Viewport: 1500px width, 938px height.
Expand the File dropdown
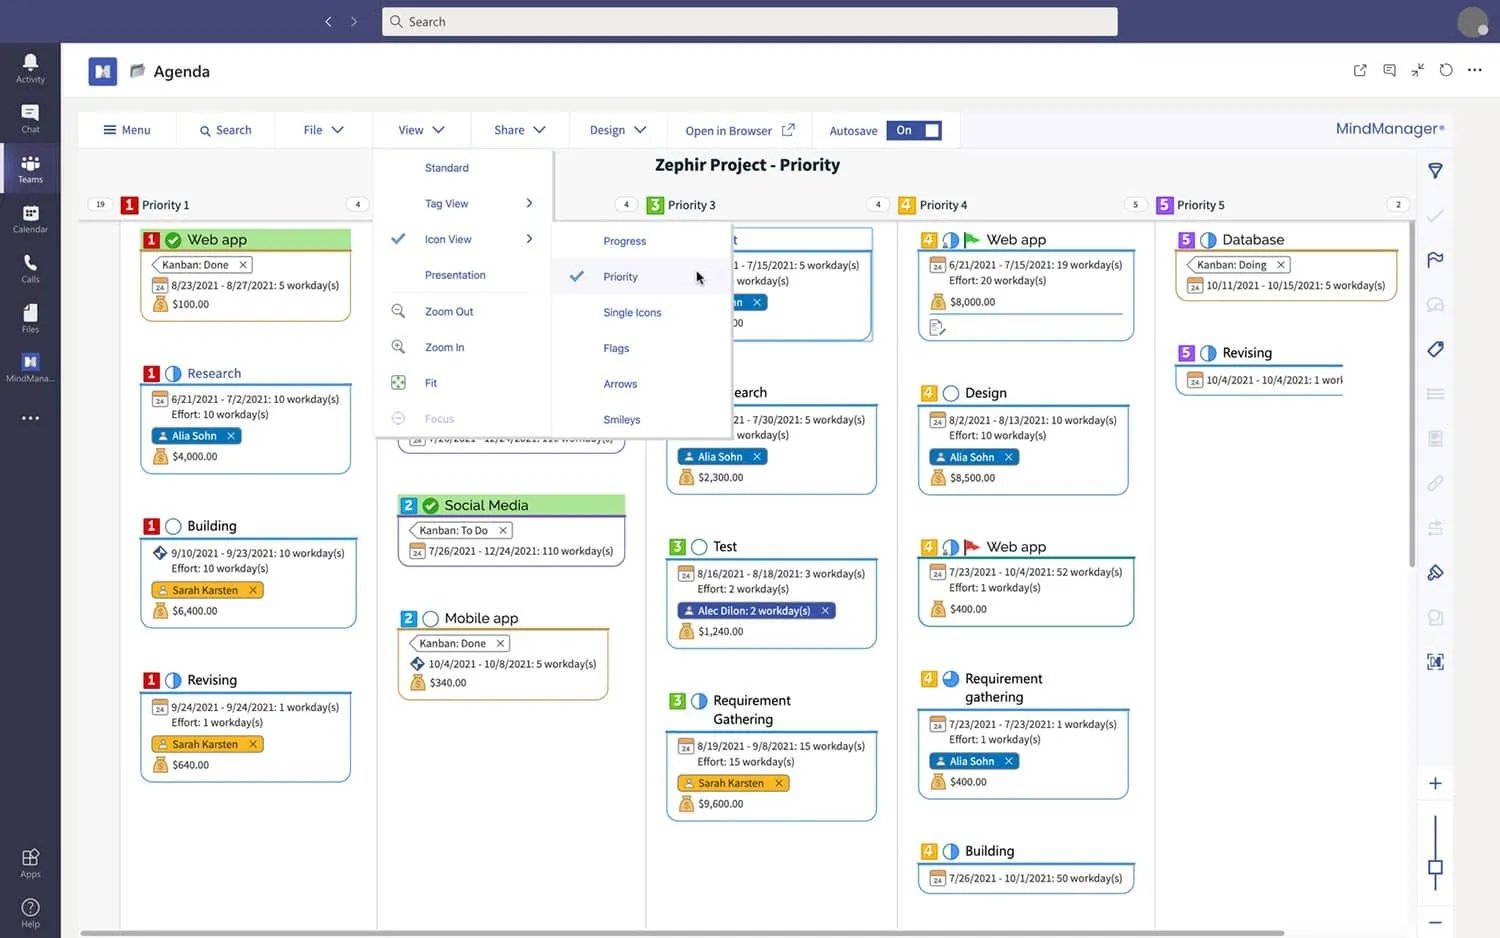(323, 130)
